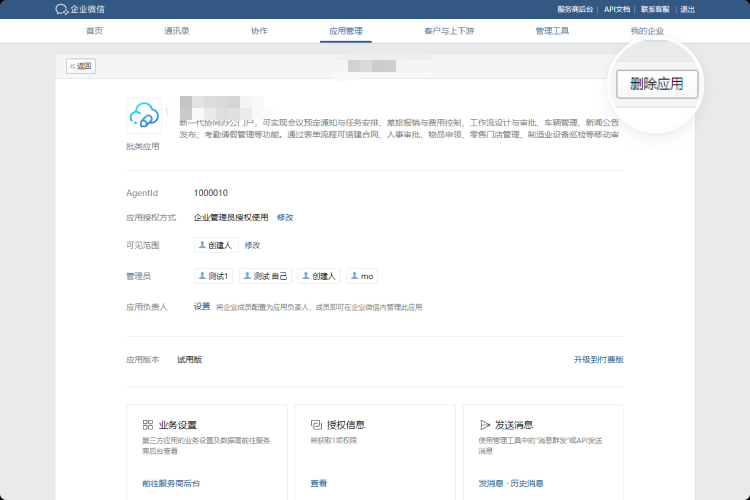Click the 升级到付费版 link

tap(598, 359)
